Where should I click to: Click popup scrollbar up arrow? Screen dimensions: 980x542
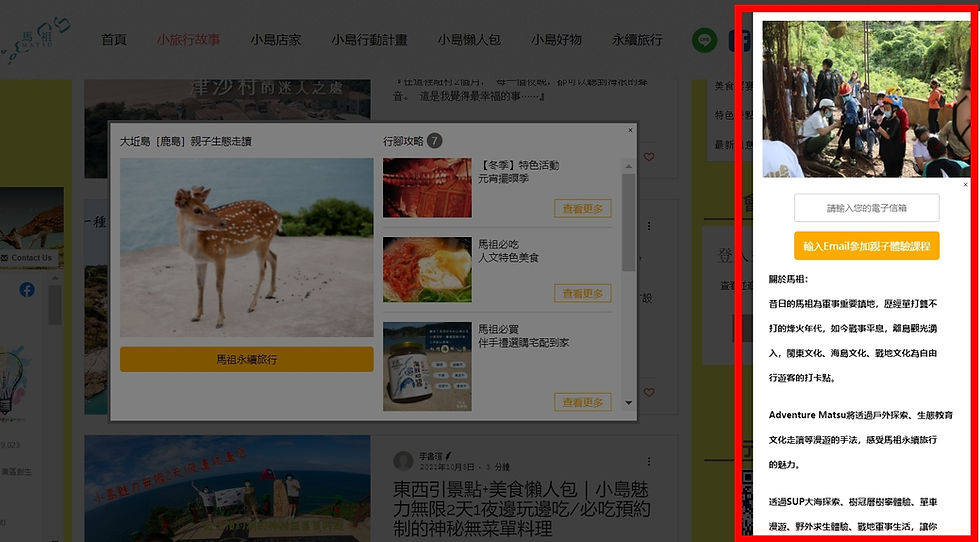click(629, 166)
